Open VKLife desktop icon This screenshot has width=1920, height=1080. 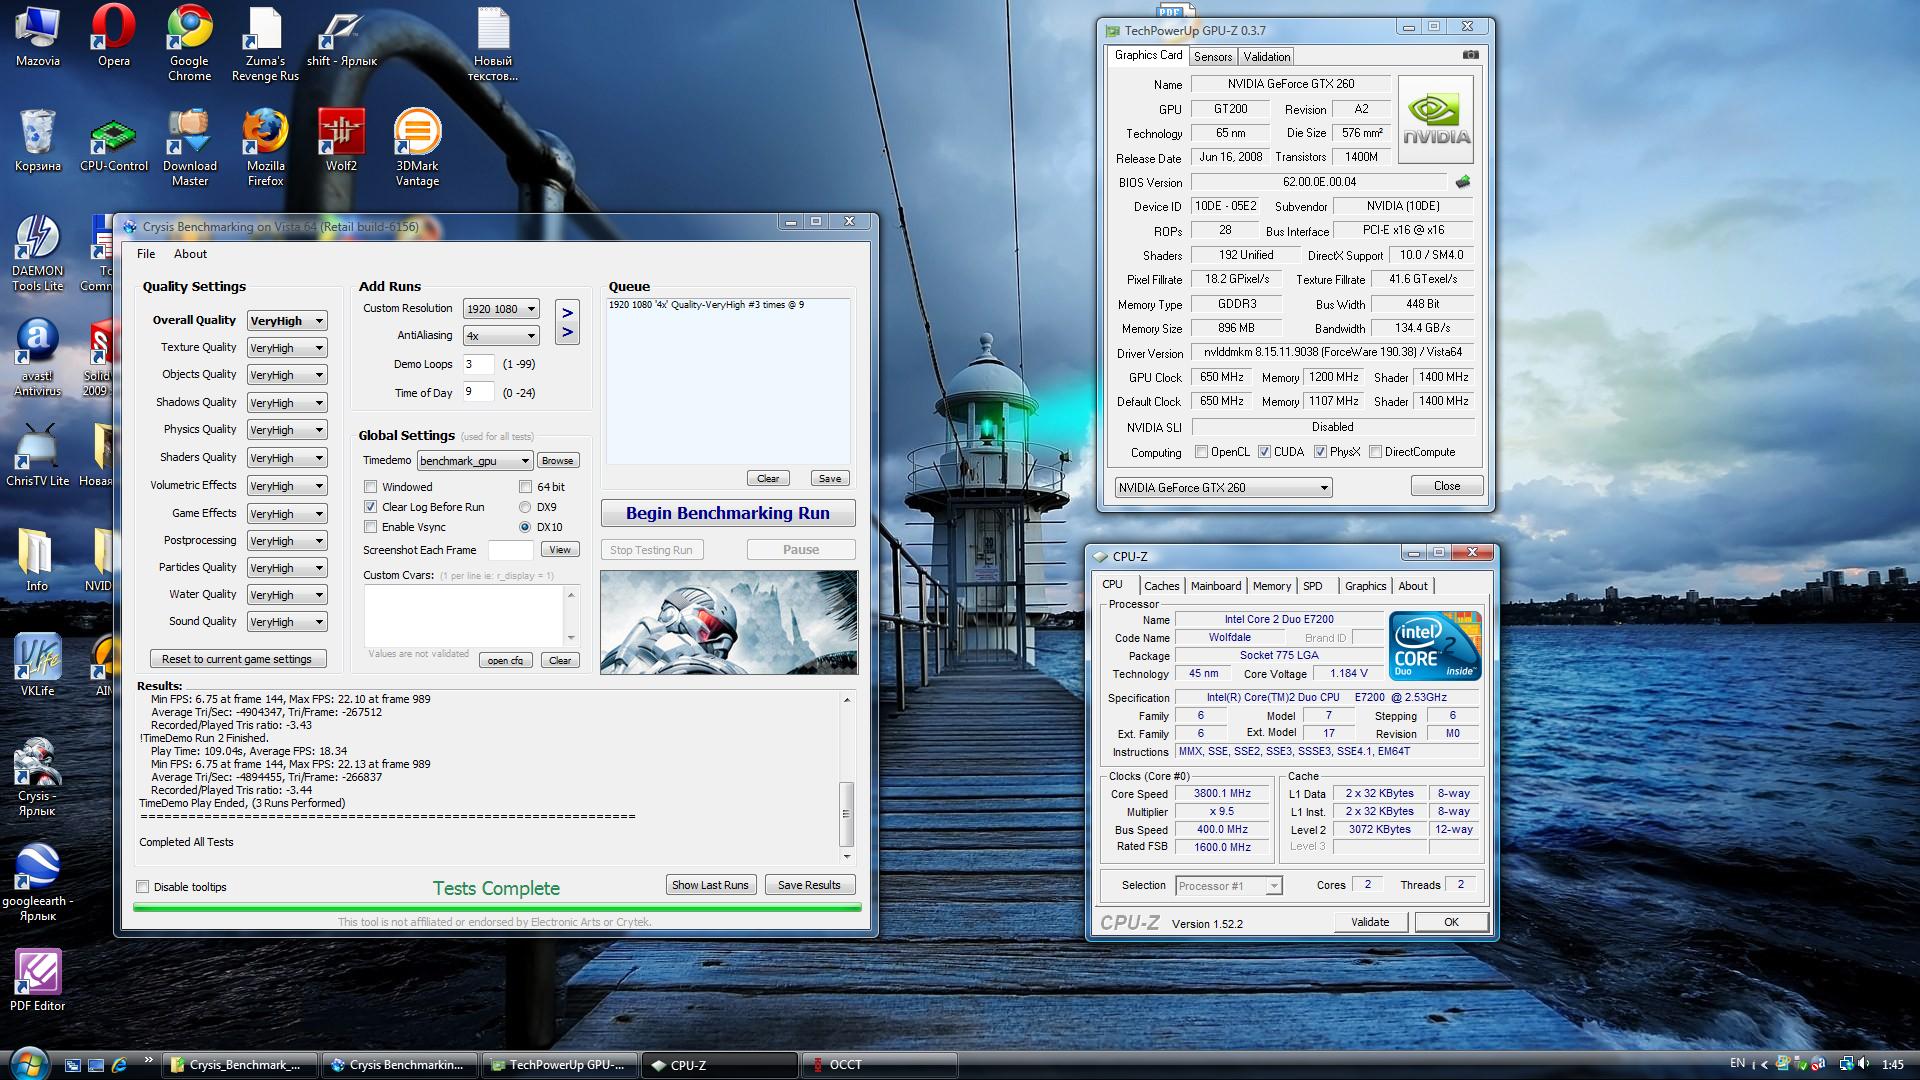38,665
